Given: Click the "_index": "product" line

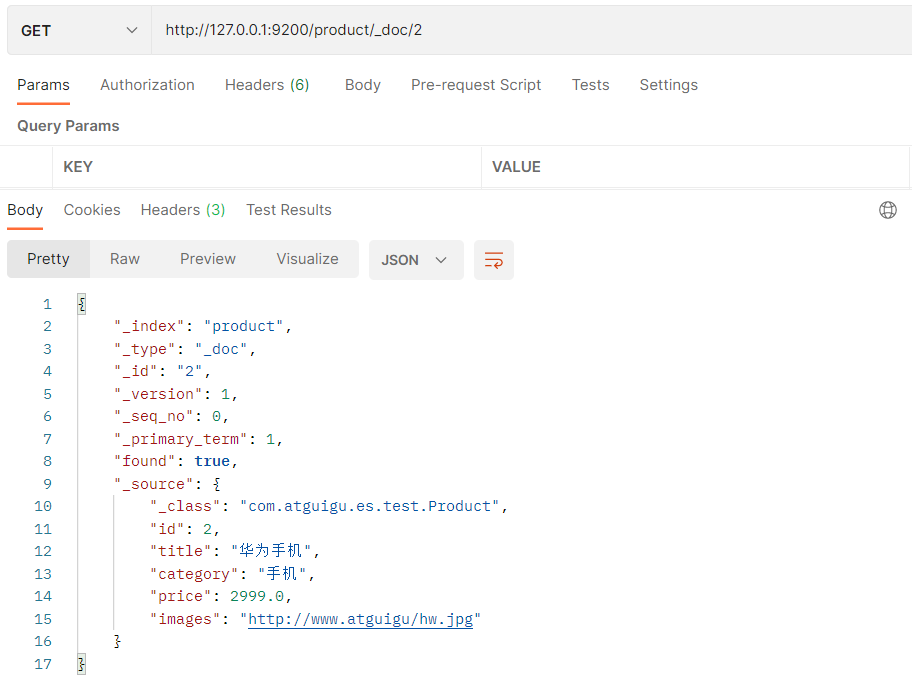Looking at the screenshot, I should point(202,326).
